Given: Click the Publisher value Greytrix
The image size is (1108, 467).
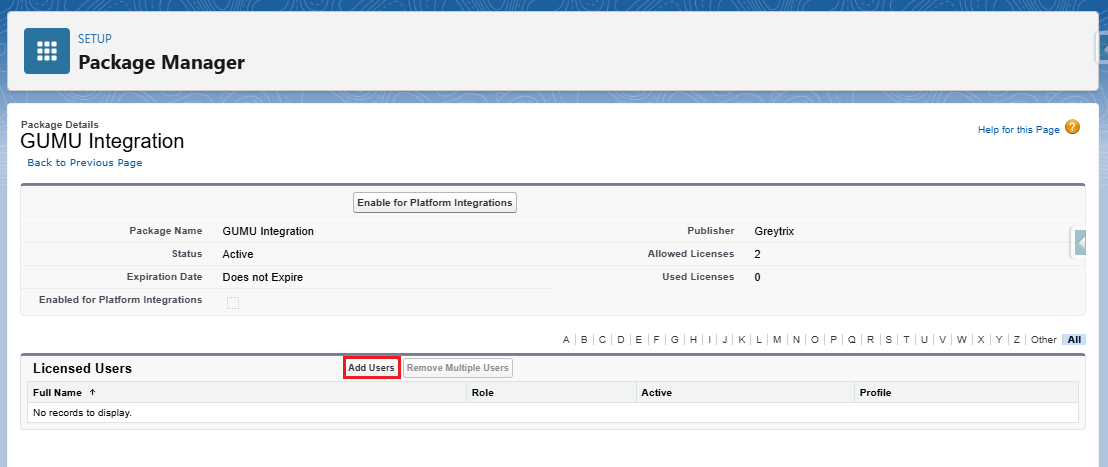Looking at the screenshot, I should pyautogui.click(x=774, y=231).
